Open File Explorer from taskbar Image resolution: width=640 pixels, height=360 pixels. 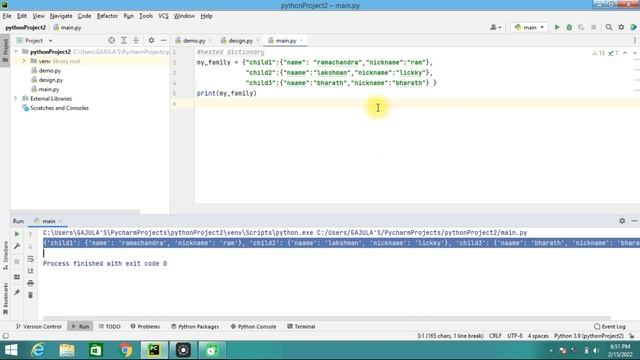tap(67, 350)
